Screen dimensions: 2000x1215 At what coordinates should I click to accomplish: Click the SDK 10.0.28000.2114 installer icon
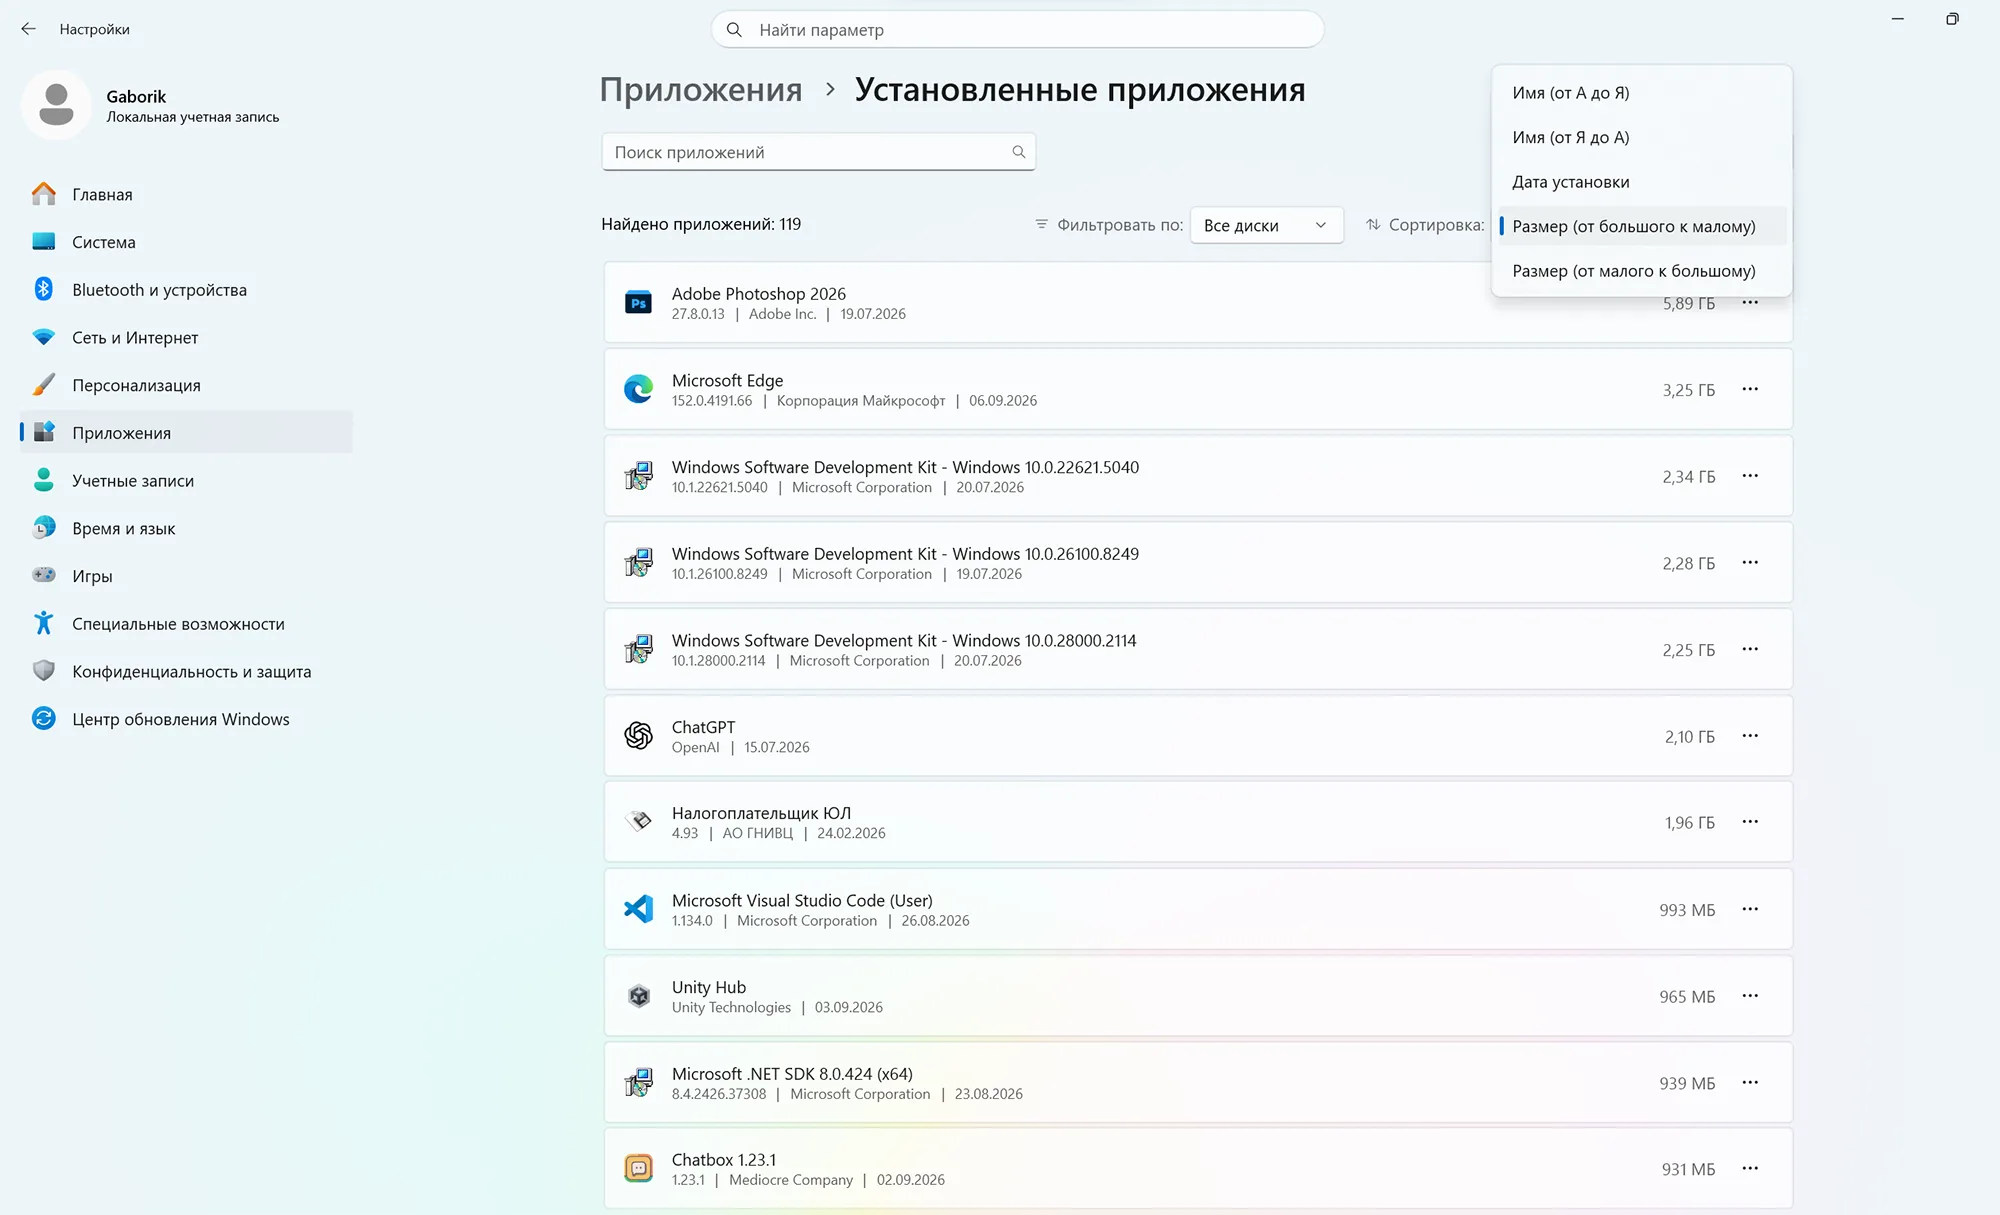[639, 649]
